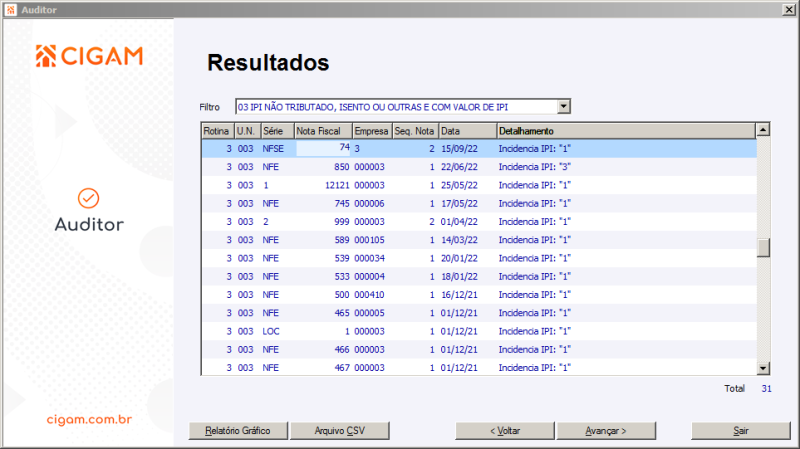Click the date 18/01/22 cell

[x=459, y=277]
